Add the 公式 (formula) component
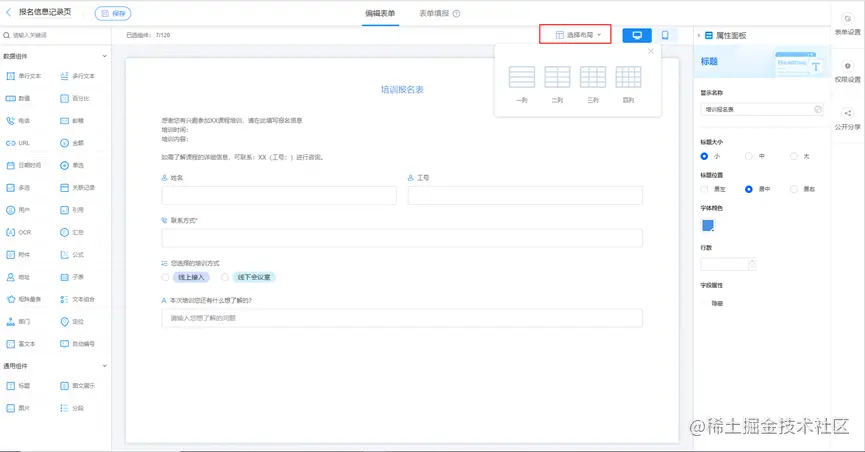 coord(72,254)
